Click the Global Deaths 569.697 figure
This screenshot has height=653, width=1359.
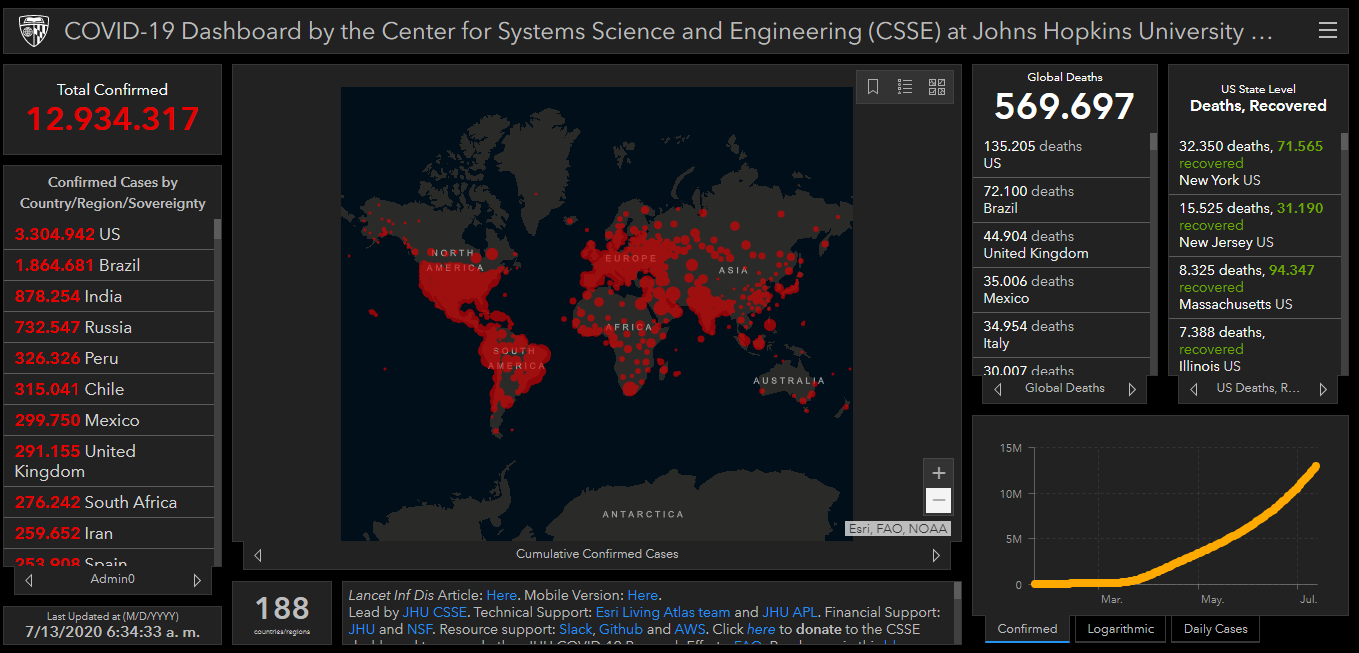pos(1064,106)
